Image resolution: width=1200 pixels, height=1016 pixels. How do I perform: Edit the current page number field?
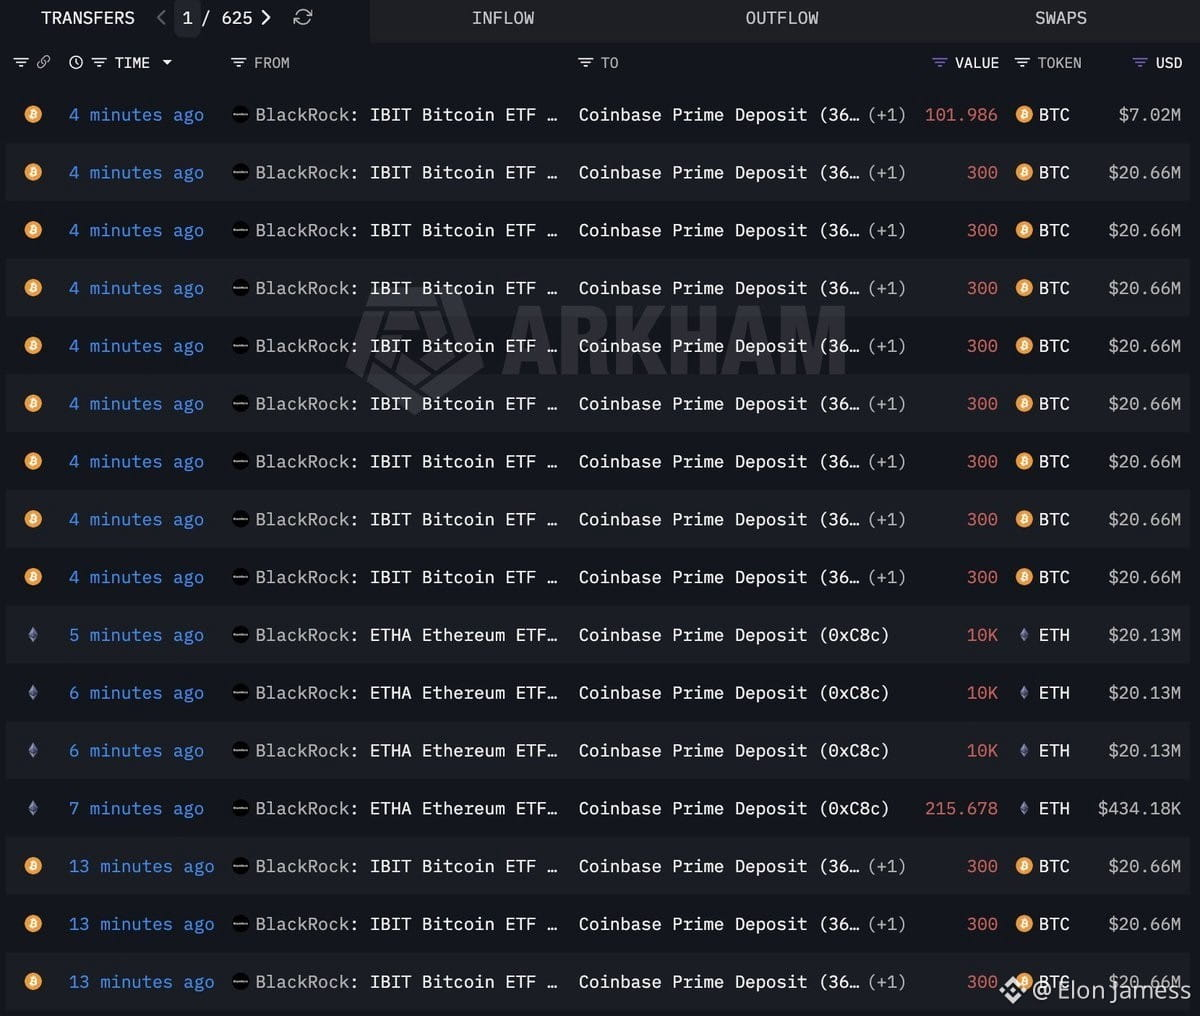pos(187,18)
